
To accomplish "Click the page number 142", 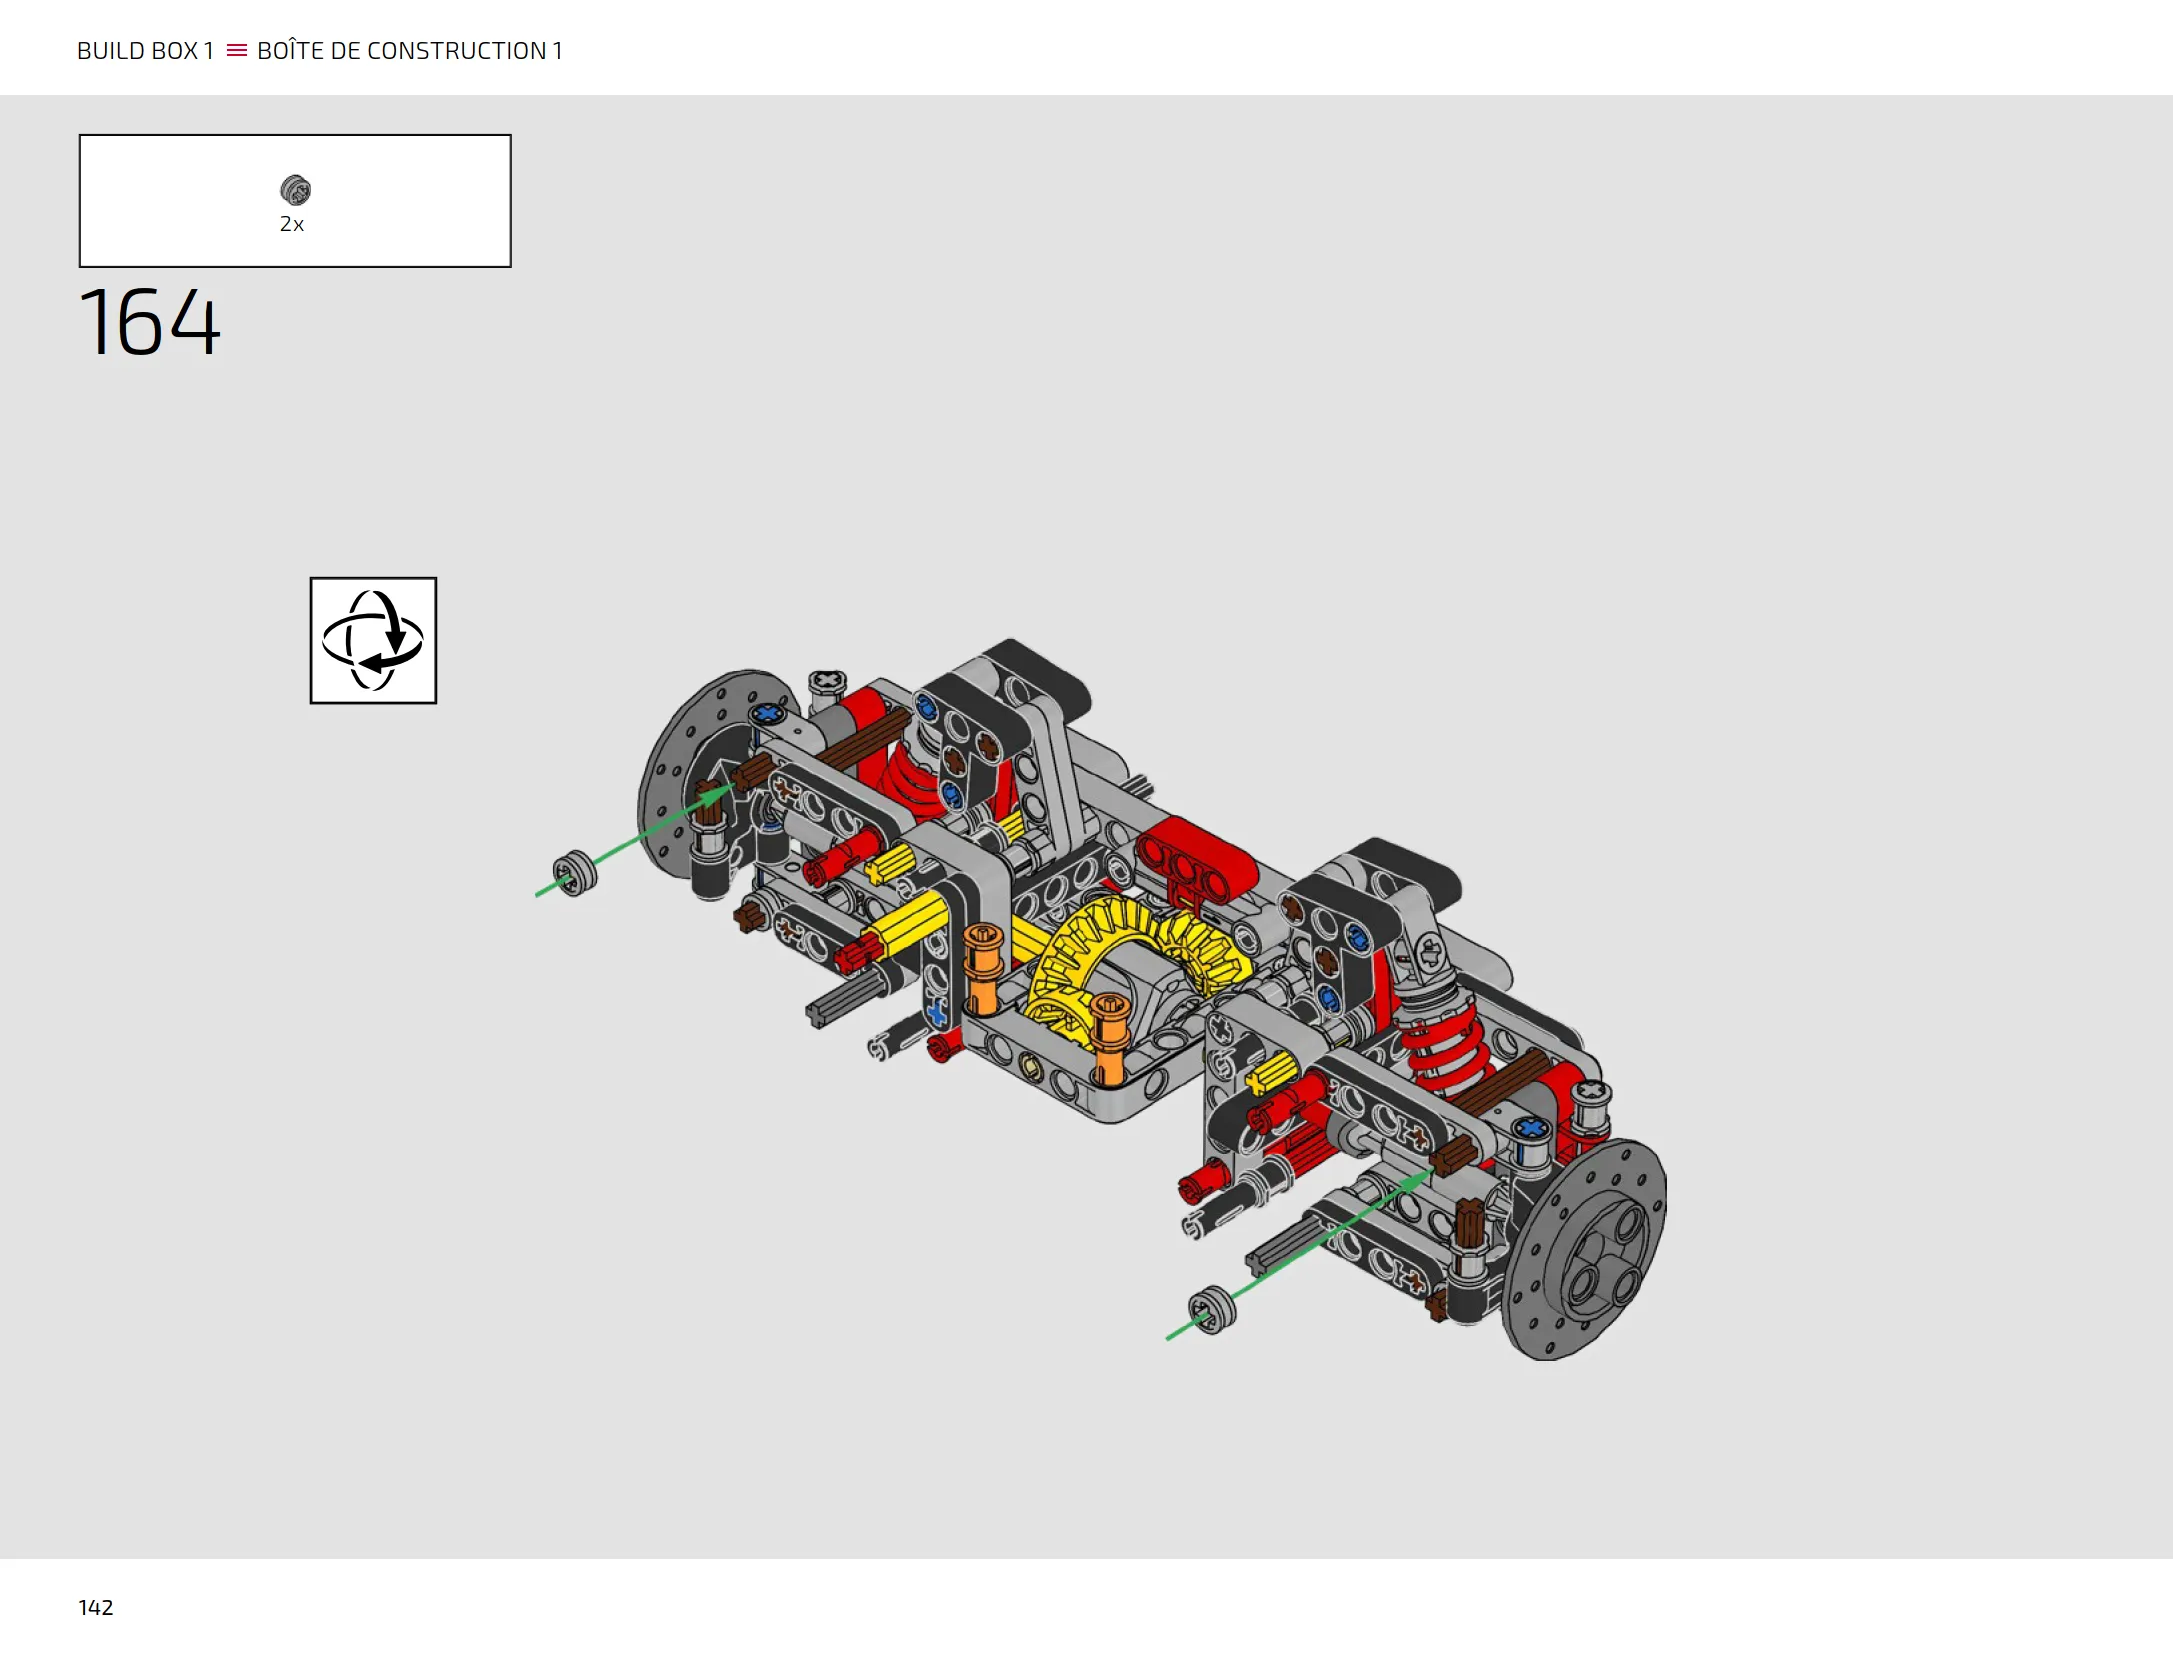I will pyautogui.click(x=96, y=1607).
